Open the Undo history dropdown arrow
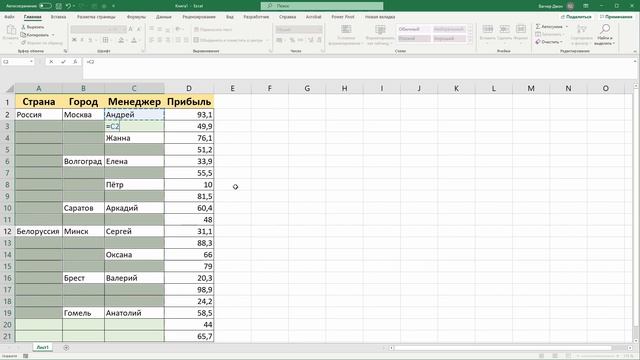Viewport: 640px width, 360px height. tap(74, 6)
